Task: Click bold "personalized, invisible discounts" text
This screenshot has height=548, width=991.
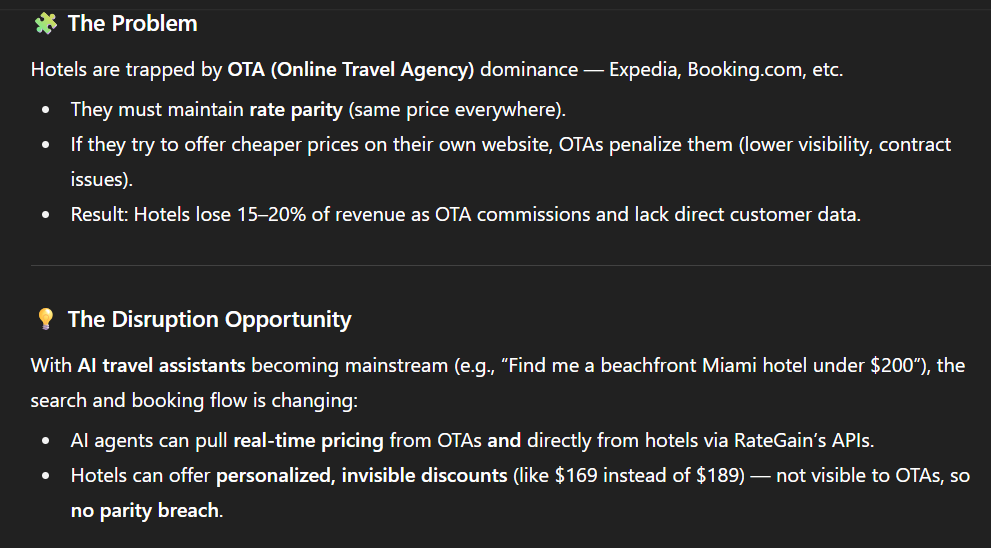Action: coord(362,475)
